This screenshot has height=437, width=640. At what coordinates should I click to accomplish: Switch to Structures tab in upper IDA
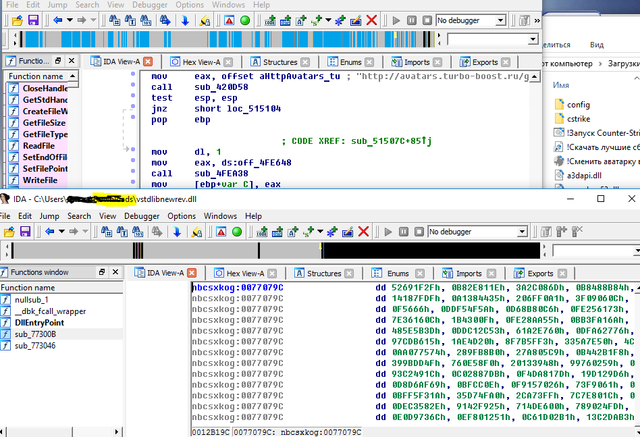click(280, 62)
